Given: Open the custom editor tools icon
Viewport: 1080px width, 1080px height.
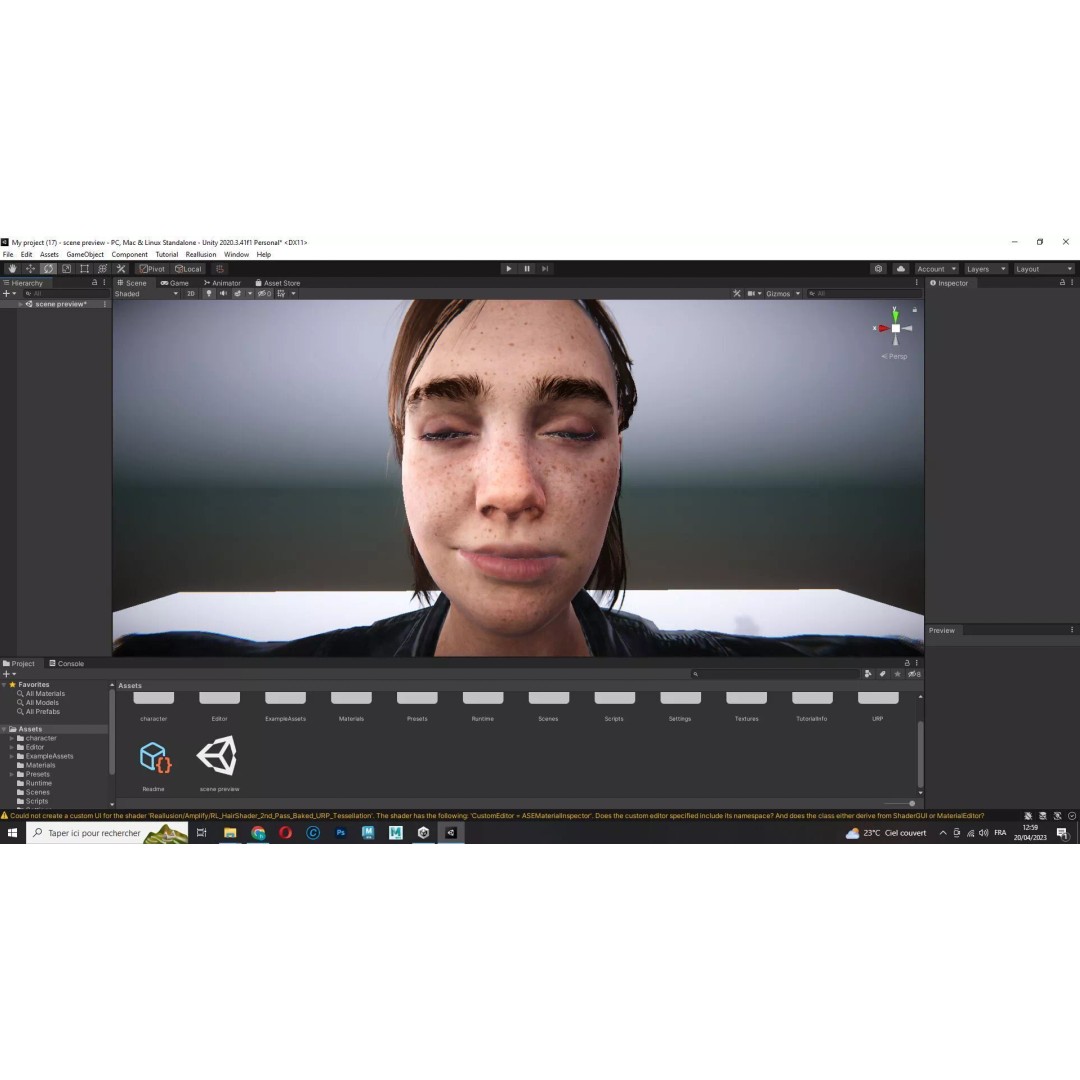Looking at the screenshot, I should click(121, 269).
